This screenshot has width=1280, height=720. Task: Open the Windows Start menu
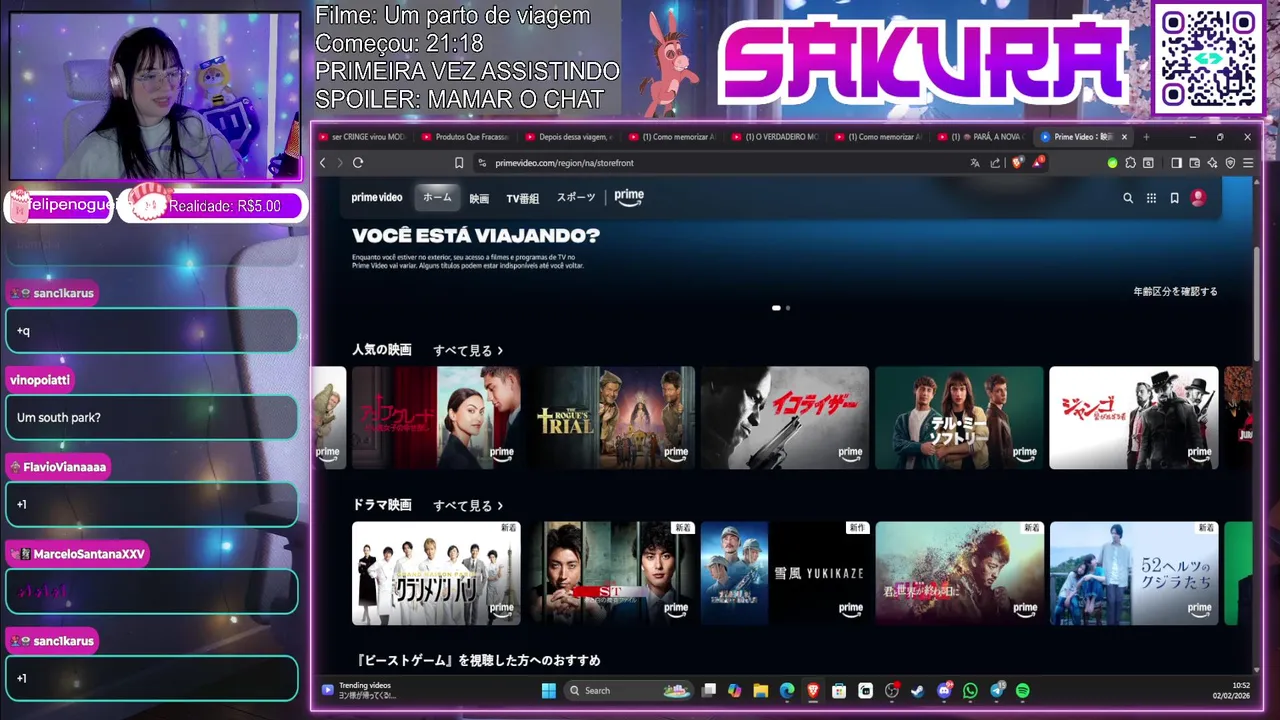[x=548, y=690]
